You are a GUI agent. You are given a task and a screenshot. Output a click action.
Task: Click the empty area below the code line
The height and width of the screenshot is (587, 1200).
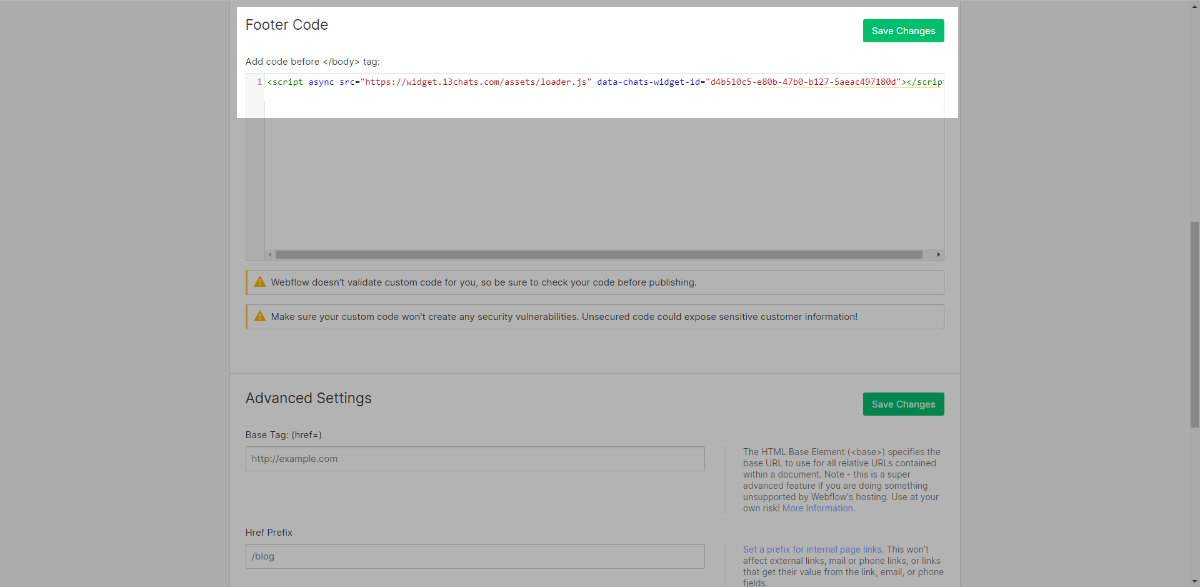tap(600, 170)
